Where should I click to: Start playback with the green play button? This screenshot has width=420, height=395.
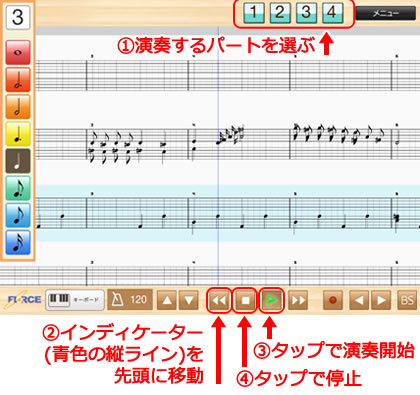[x=272, y=300]
